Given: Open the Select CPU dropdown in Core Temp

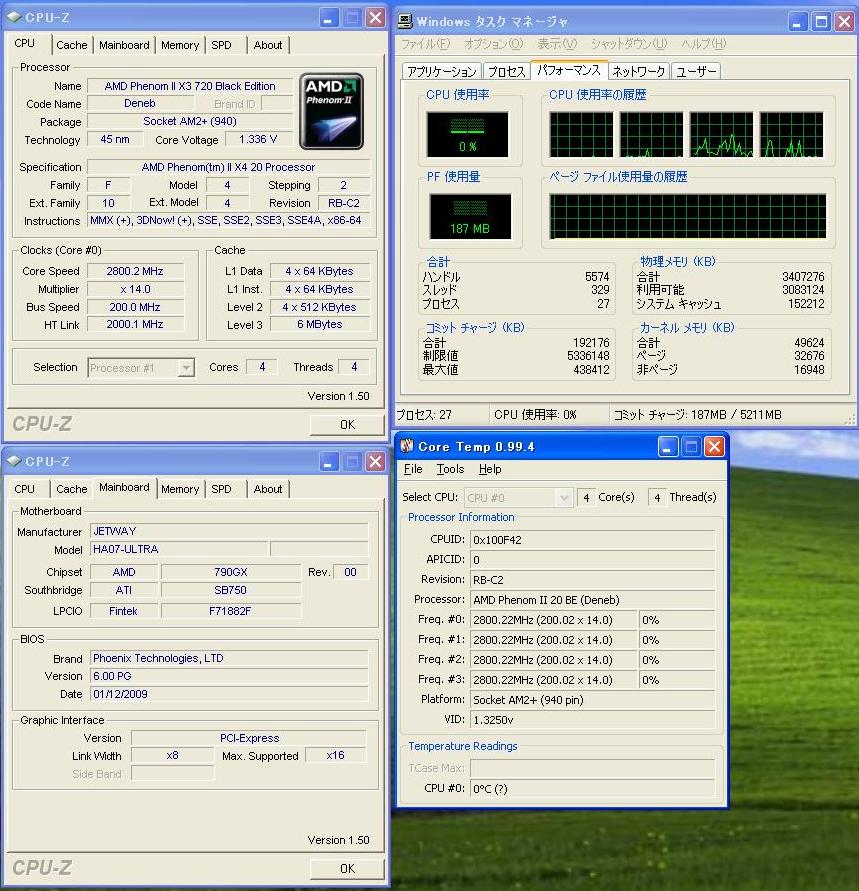Looking at the screenshot, I should click(x=564, y=498).
